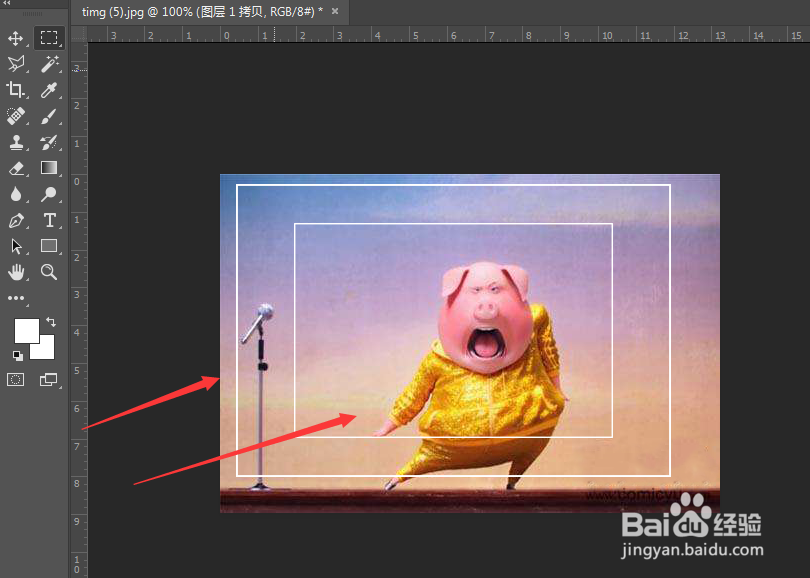Change the screen mode
The image size is (810, 578).
(49, 380)
